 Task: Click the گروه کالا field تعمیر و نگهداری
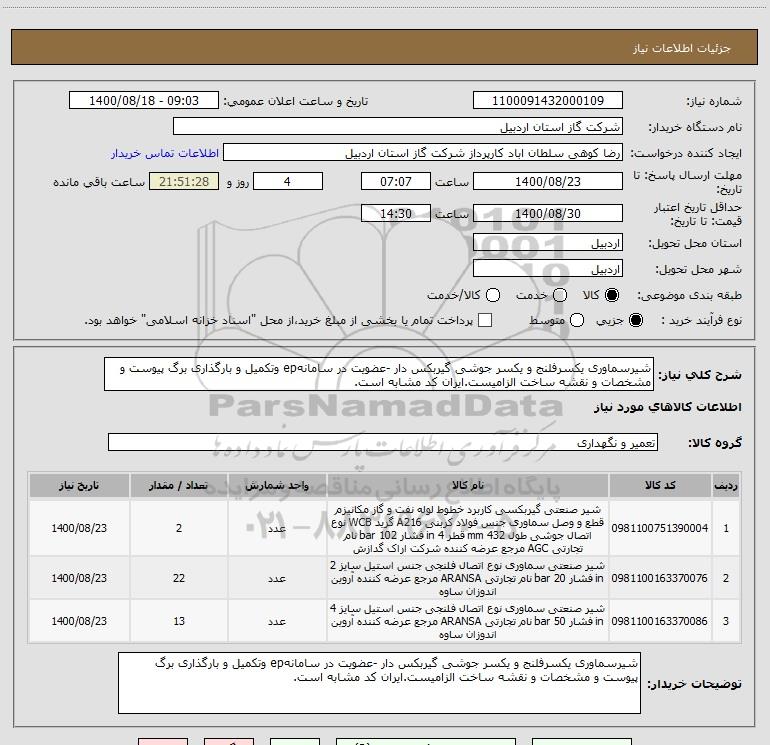pos(383,442)
